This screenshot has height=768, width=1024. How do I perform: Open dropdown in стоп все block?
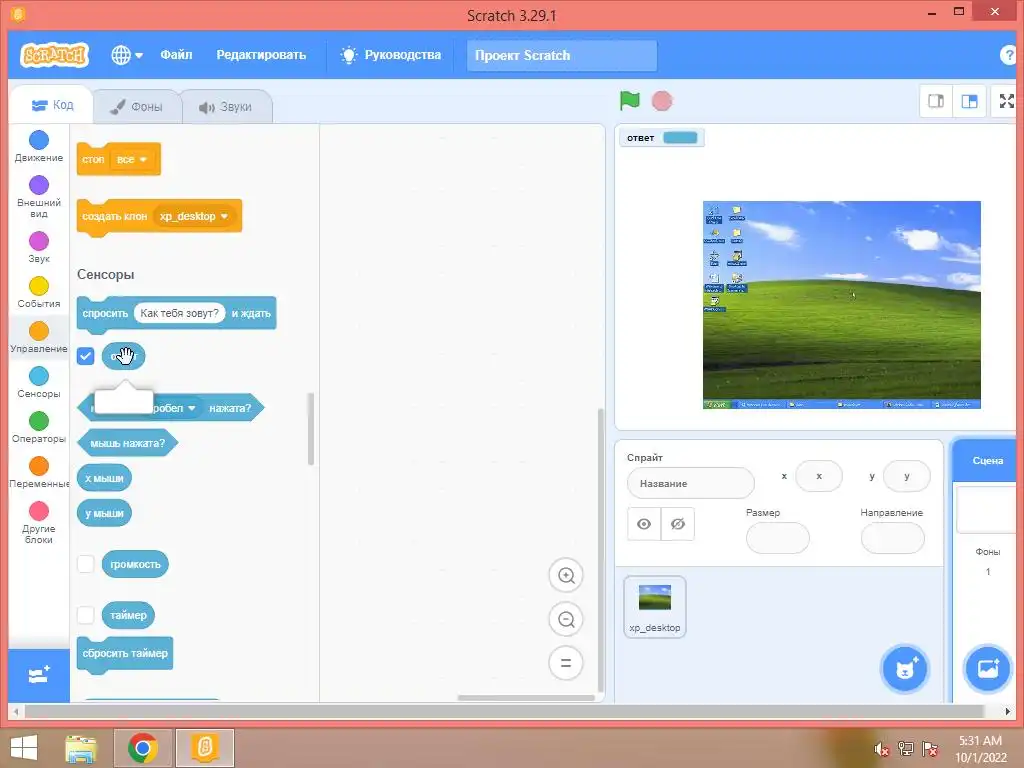click(x=133, y=159)
